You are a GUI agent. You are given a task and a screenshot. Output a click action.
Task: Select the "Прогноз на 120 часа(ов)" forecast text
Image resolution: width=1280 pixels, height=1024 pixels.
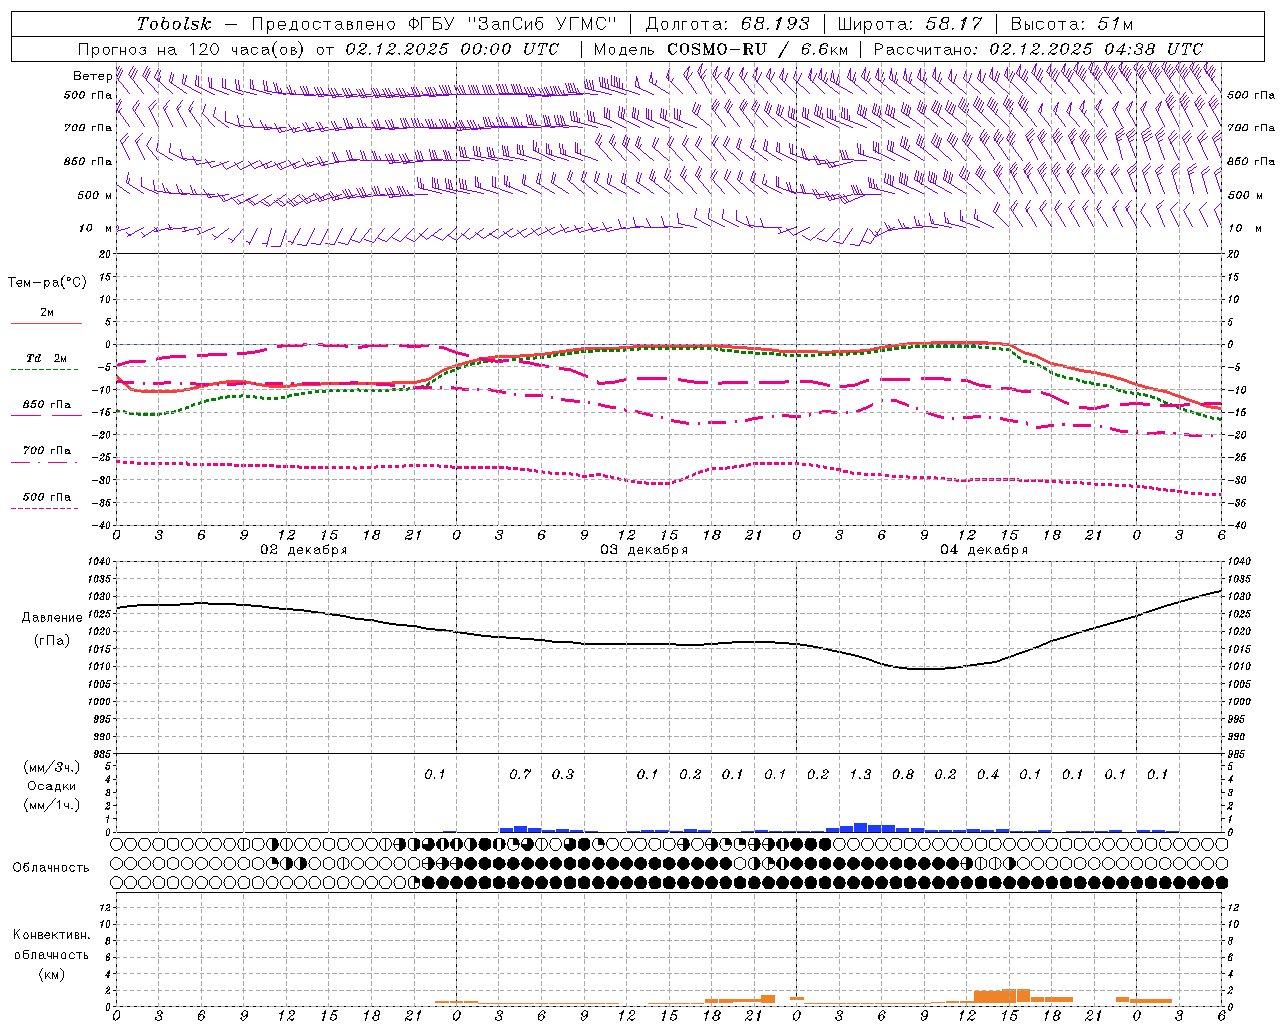pos(192,49)
